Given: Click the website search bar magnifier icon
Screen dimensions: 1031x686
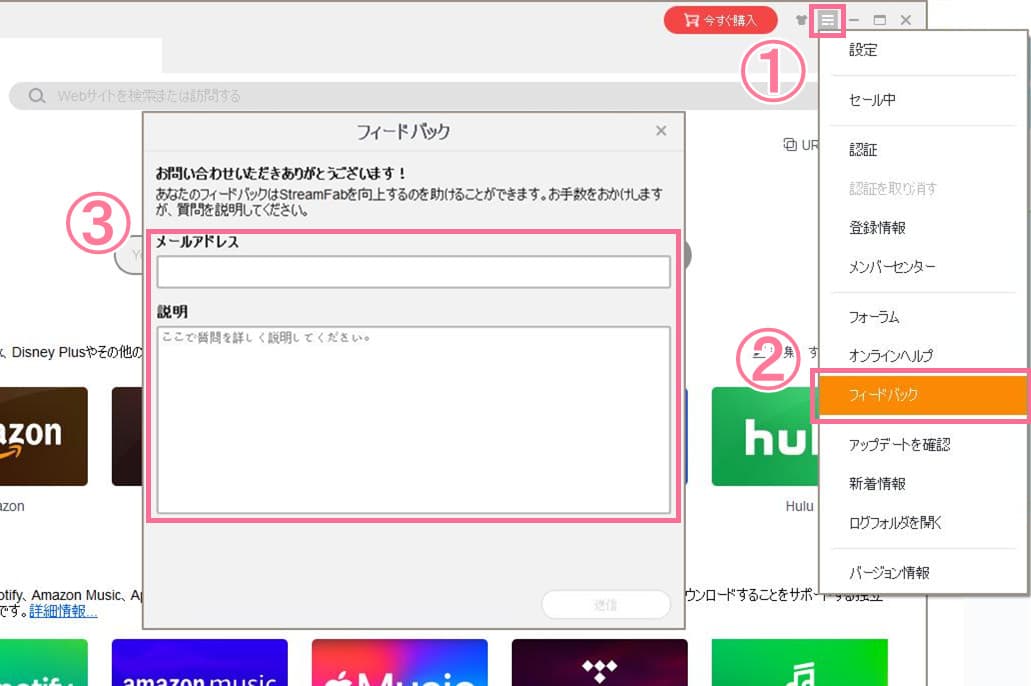Looking at the screenshot, I should coord(37,96).
